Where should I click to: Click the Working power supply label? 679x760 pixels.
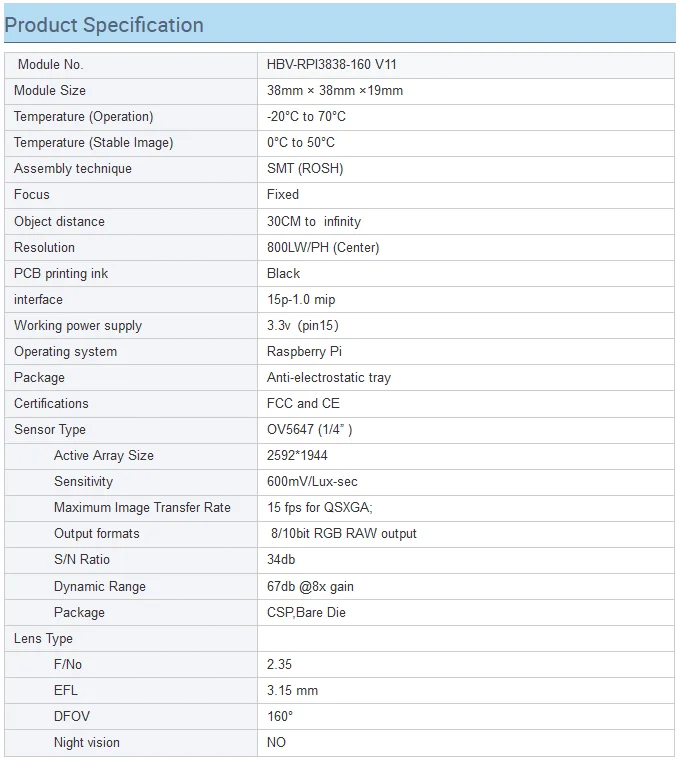click(78, 326)
